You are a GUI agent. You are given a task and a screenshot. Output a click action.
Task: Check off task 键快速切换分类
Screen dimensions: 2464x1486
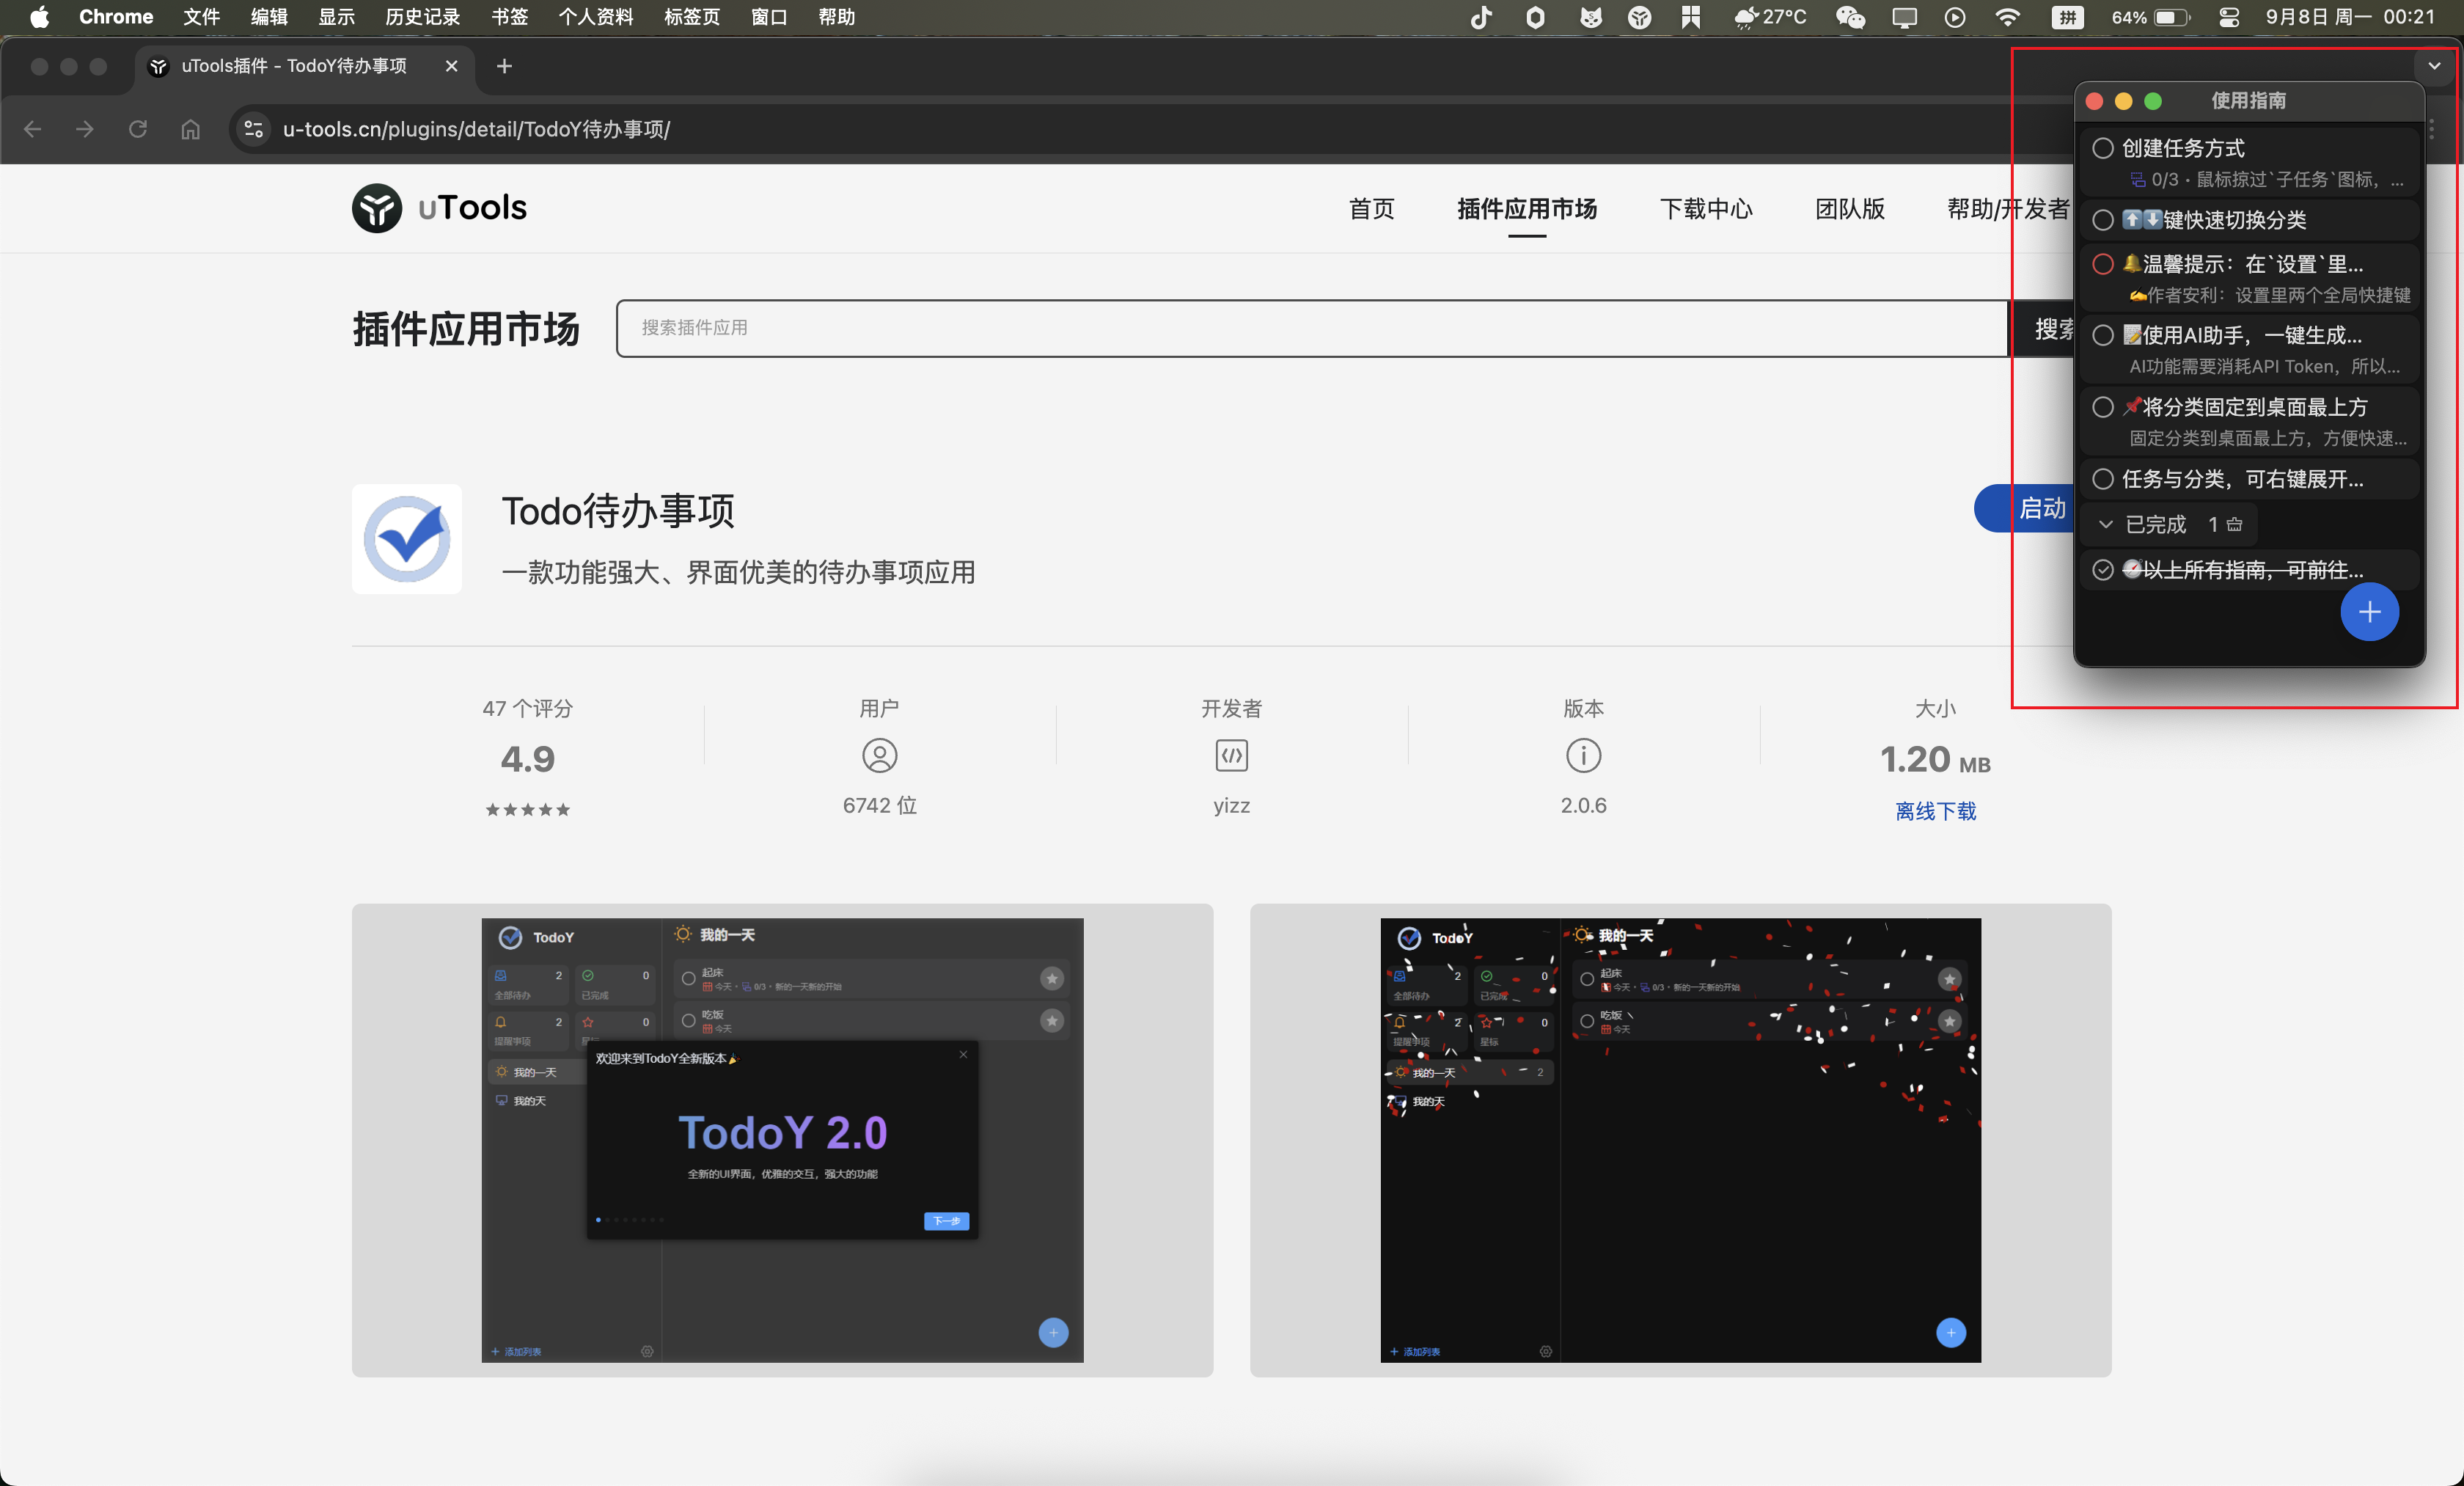[2103, 220]
